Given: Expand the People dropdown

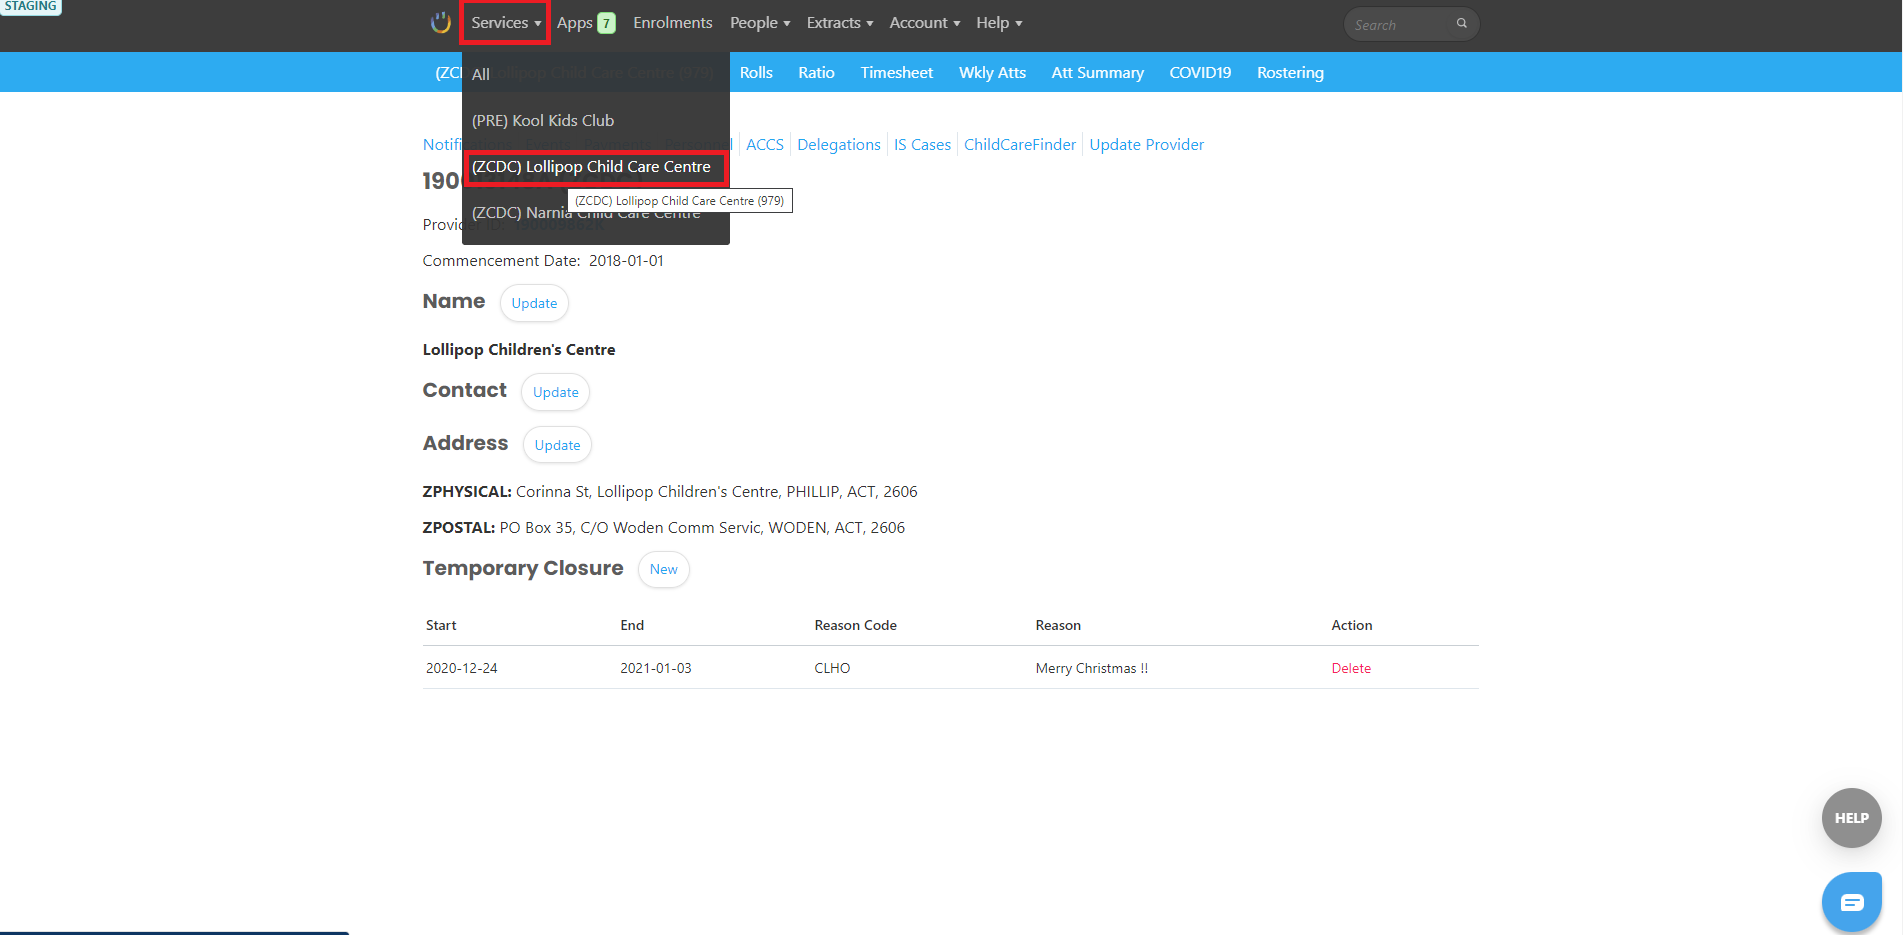Looking at the screenshot, I should click(x=760, y=23).
